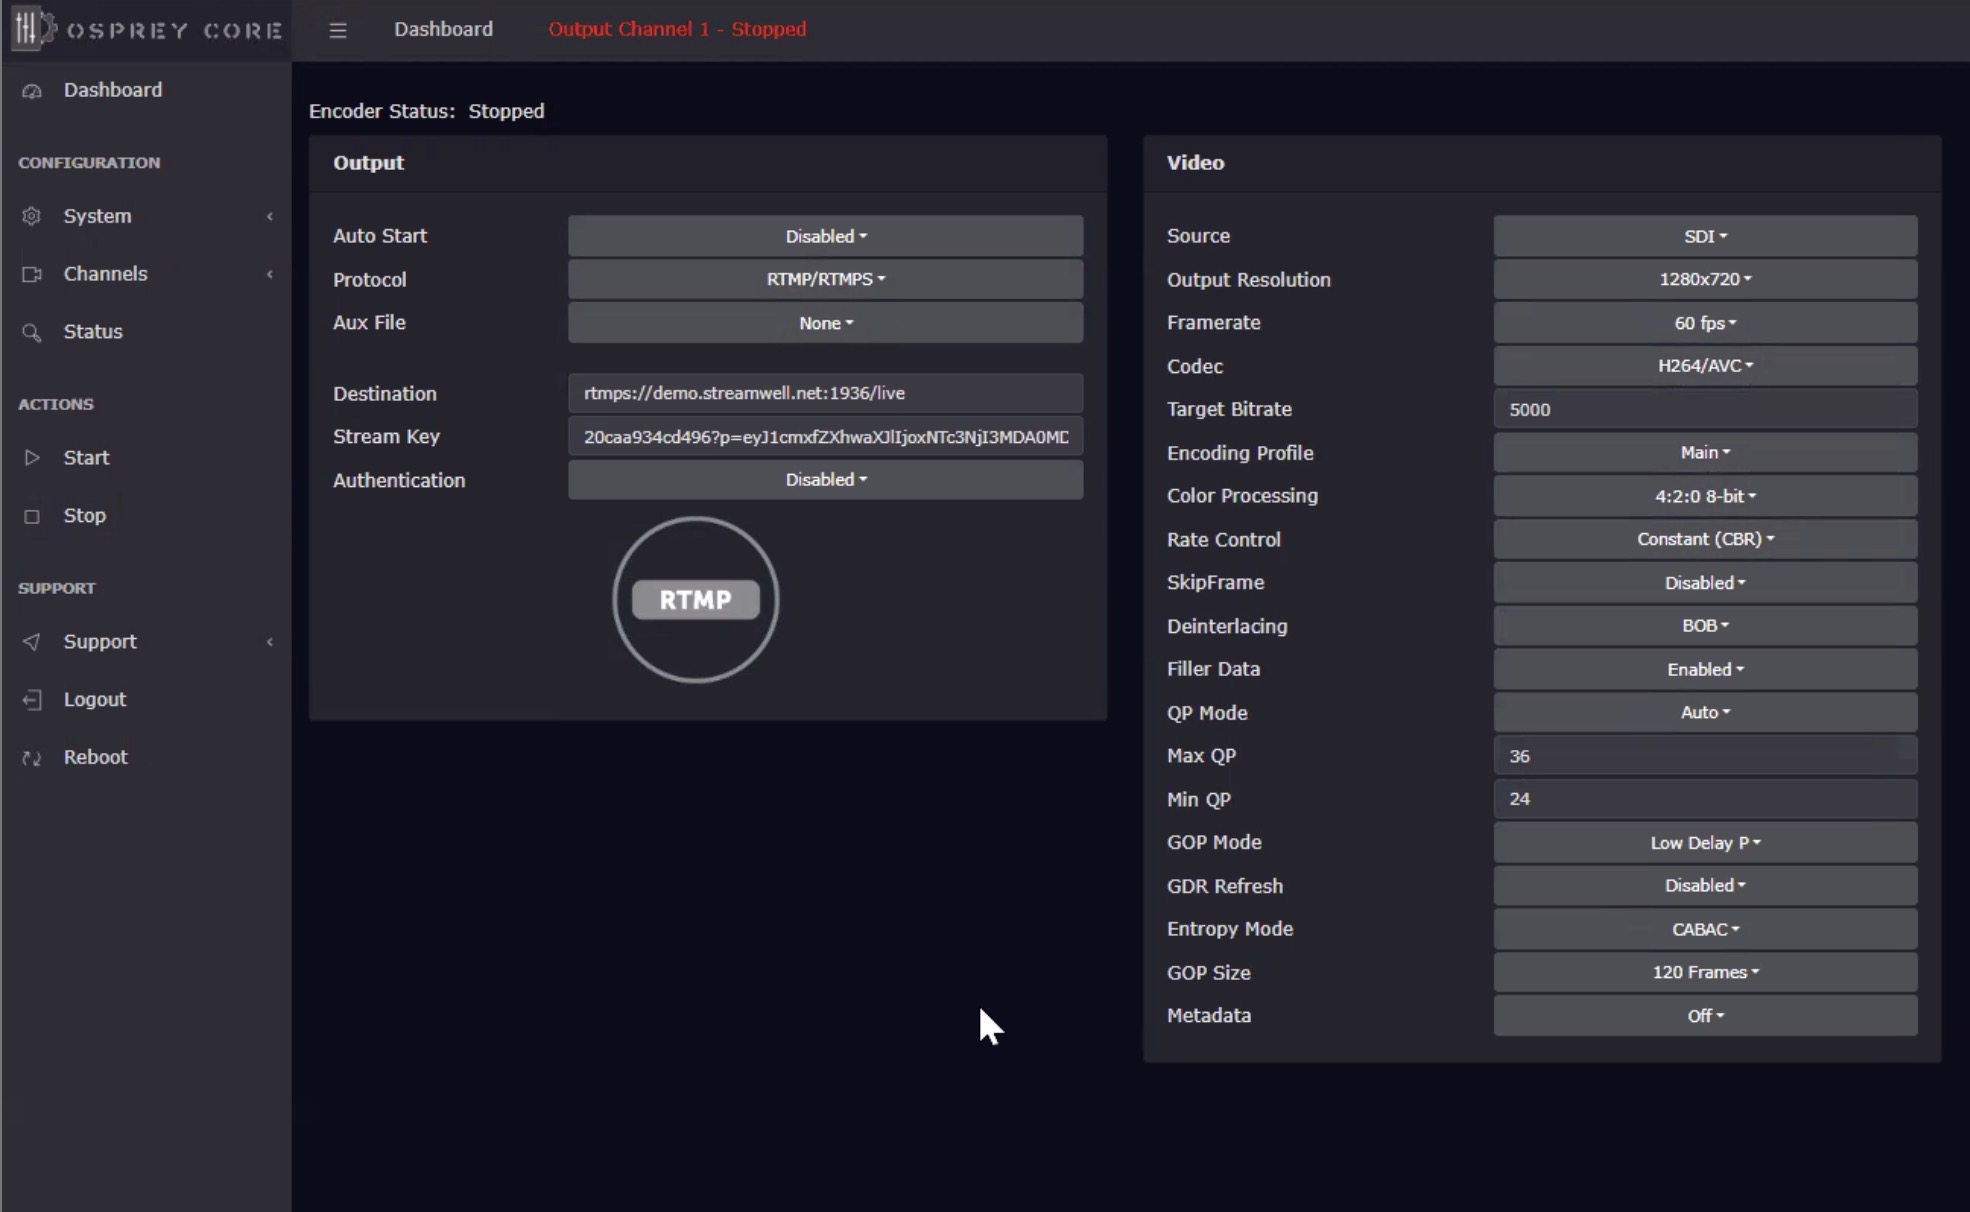Select Output Channel 1 - Stopped header
This screenshot has height=1212, width=1970.
[x=677, y=29]
